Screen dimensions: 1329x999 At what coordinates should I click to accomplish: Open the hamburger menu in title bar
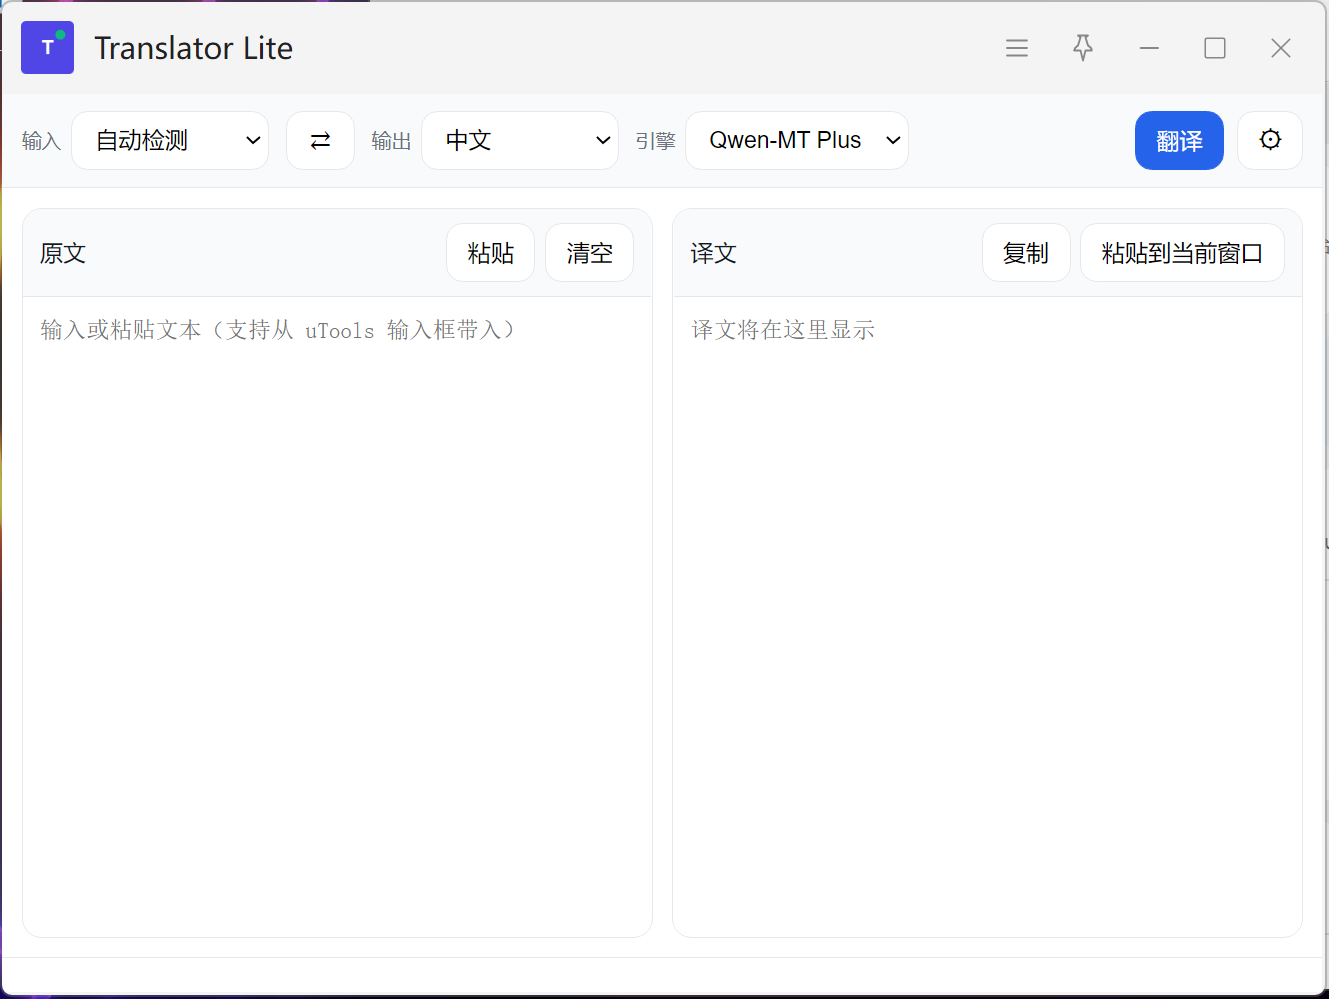1016,48
